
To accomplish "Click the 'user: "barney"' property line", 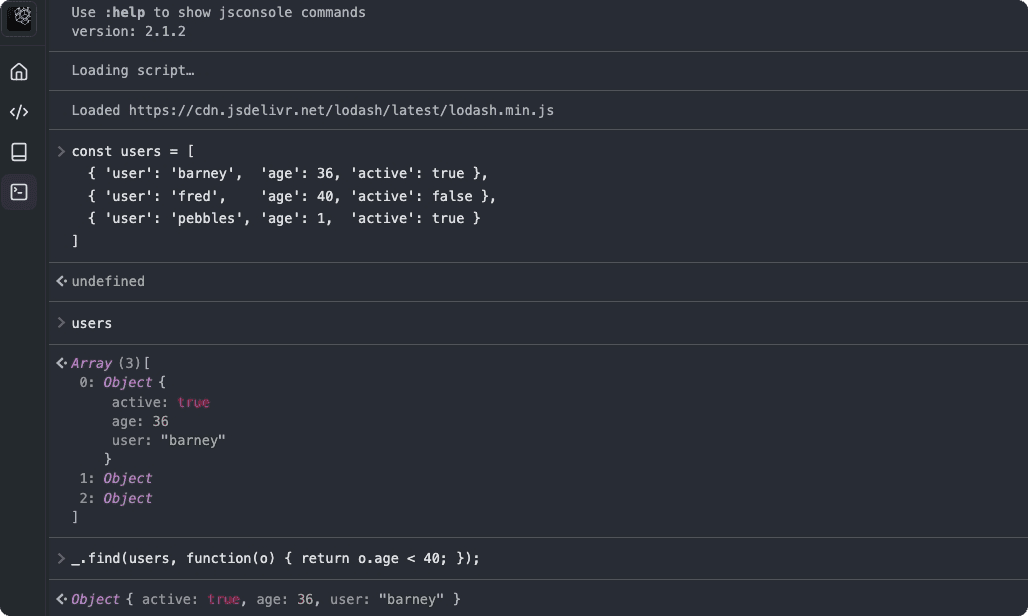I will tap(168, 440).
